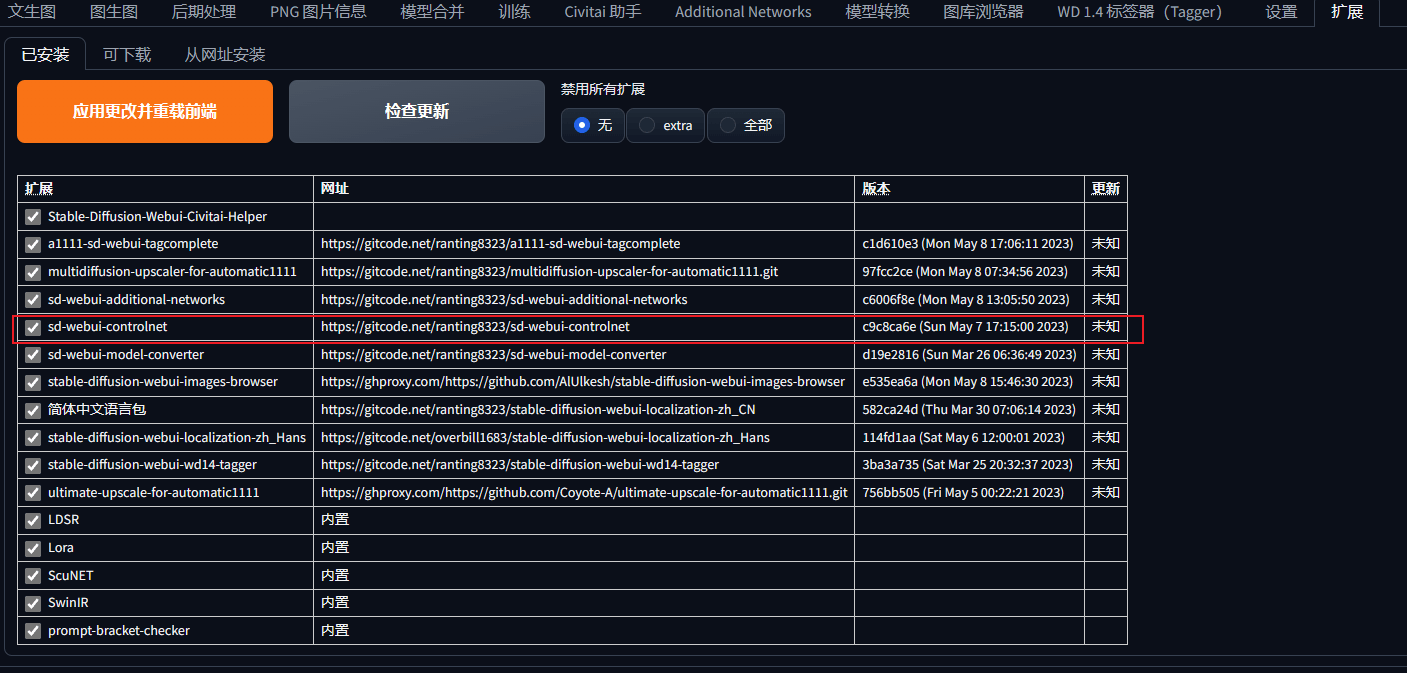
Task: Click the orange 应用更改并重载前端 button
Action: click(145, 111)
